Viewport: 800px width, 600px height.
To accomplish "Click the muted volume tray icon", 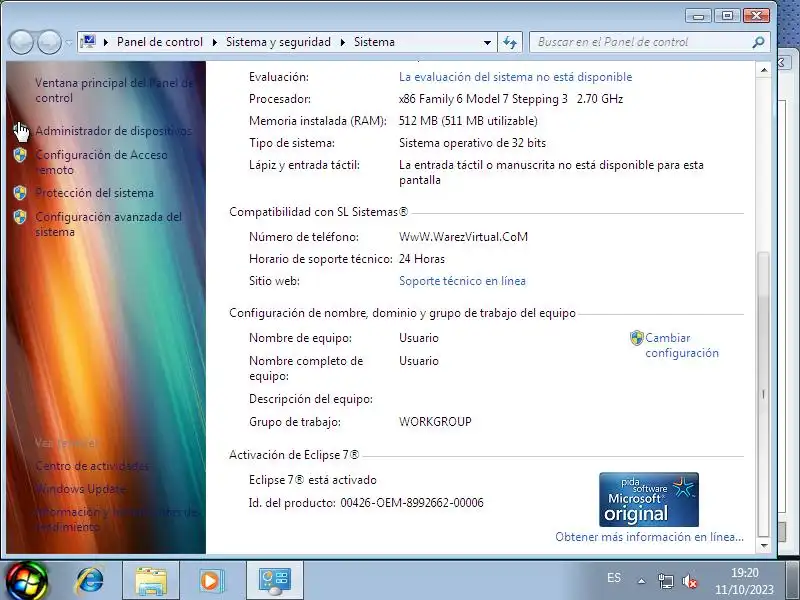I will tap(690, 581).
